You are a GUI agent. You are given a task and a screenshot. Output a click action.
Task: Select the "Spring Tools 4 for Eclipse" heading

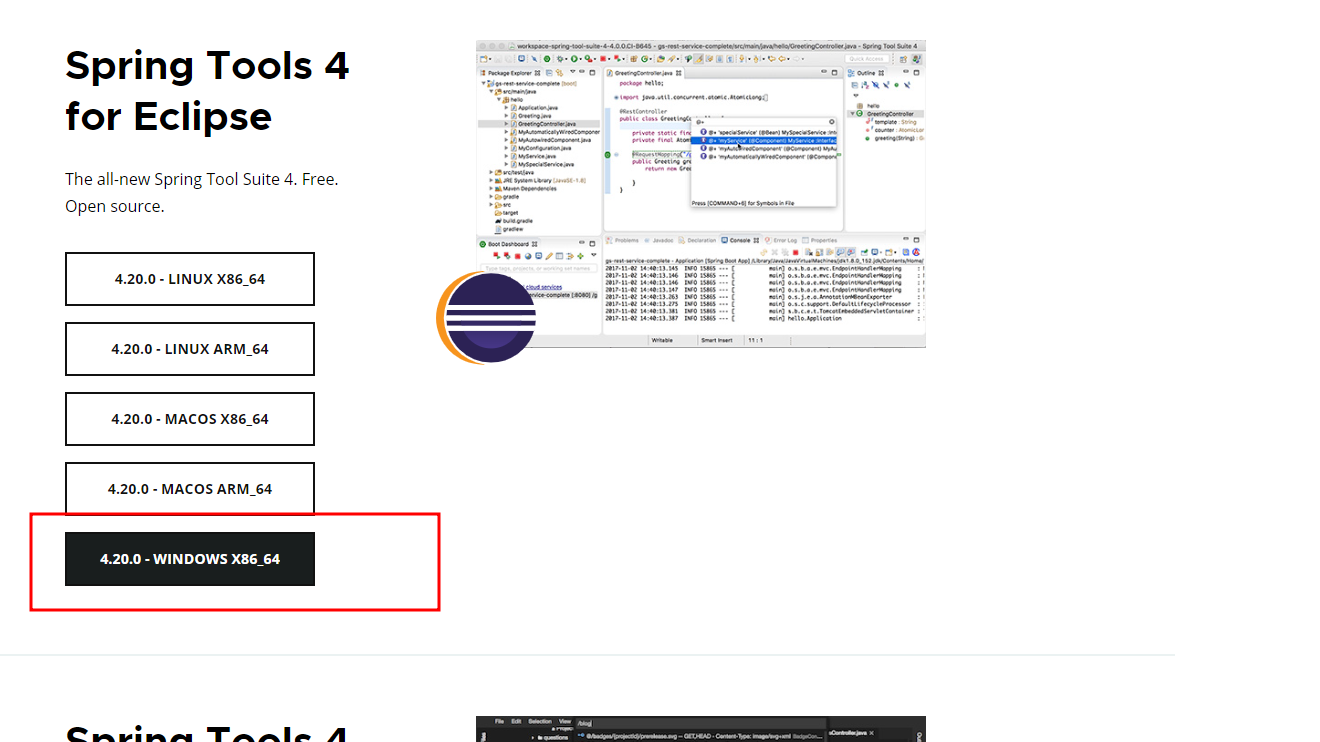coord(207,91)
